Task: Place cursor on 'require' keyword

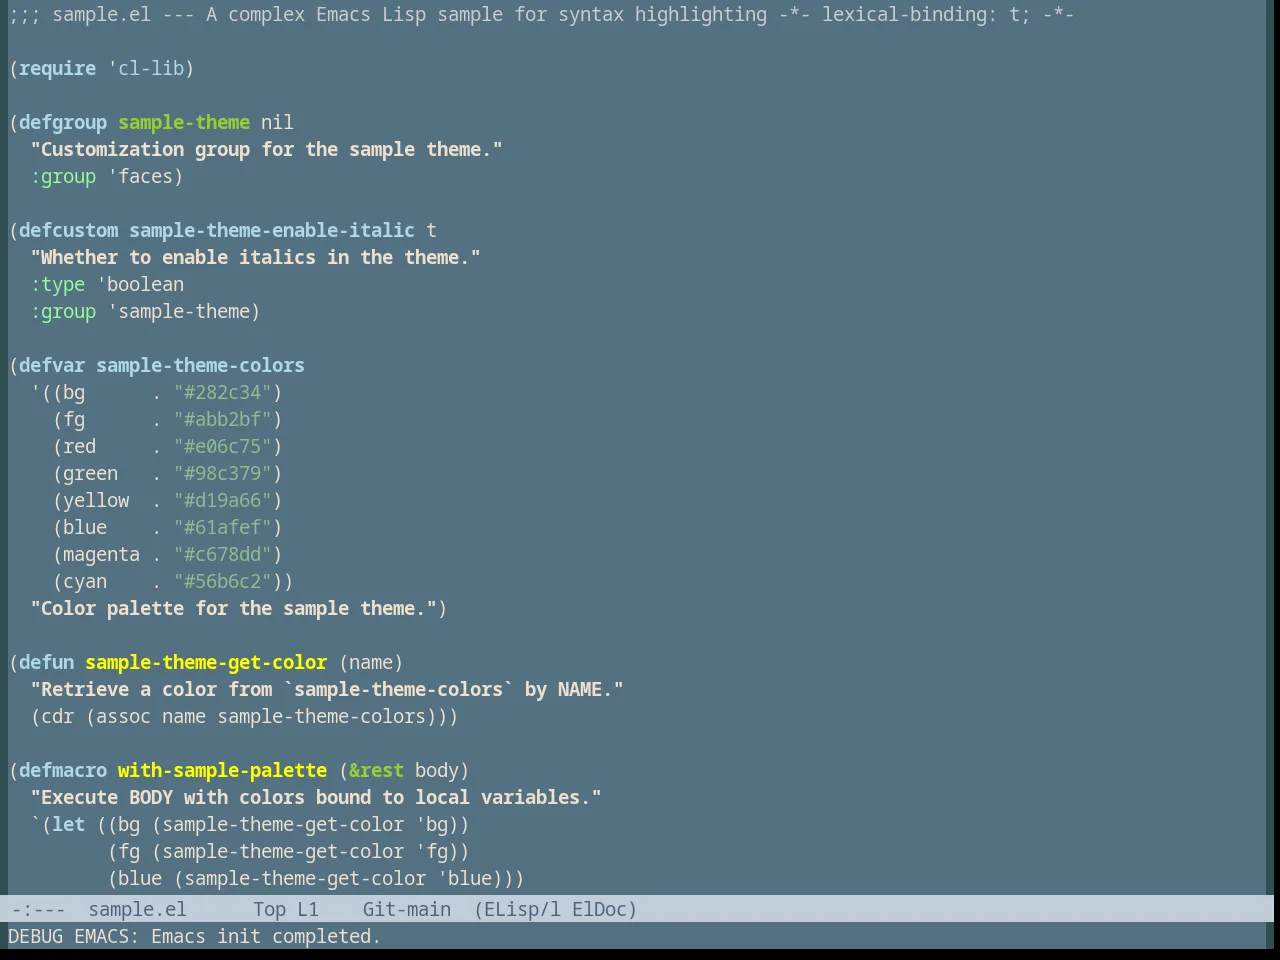Action: coord(57,68)
